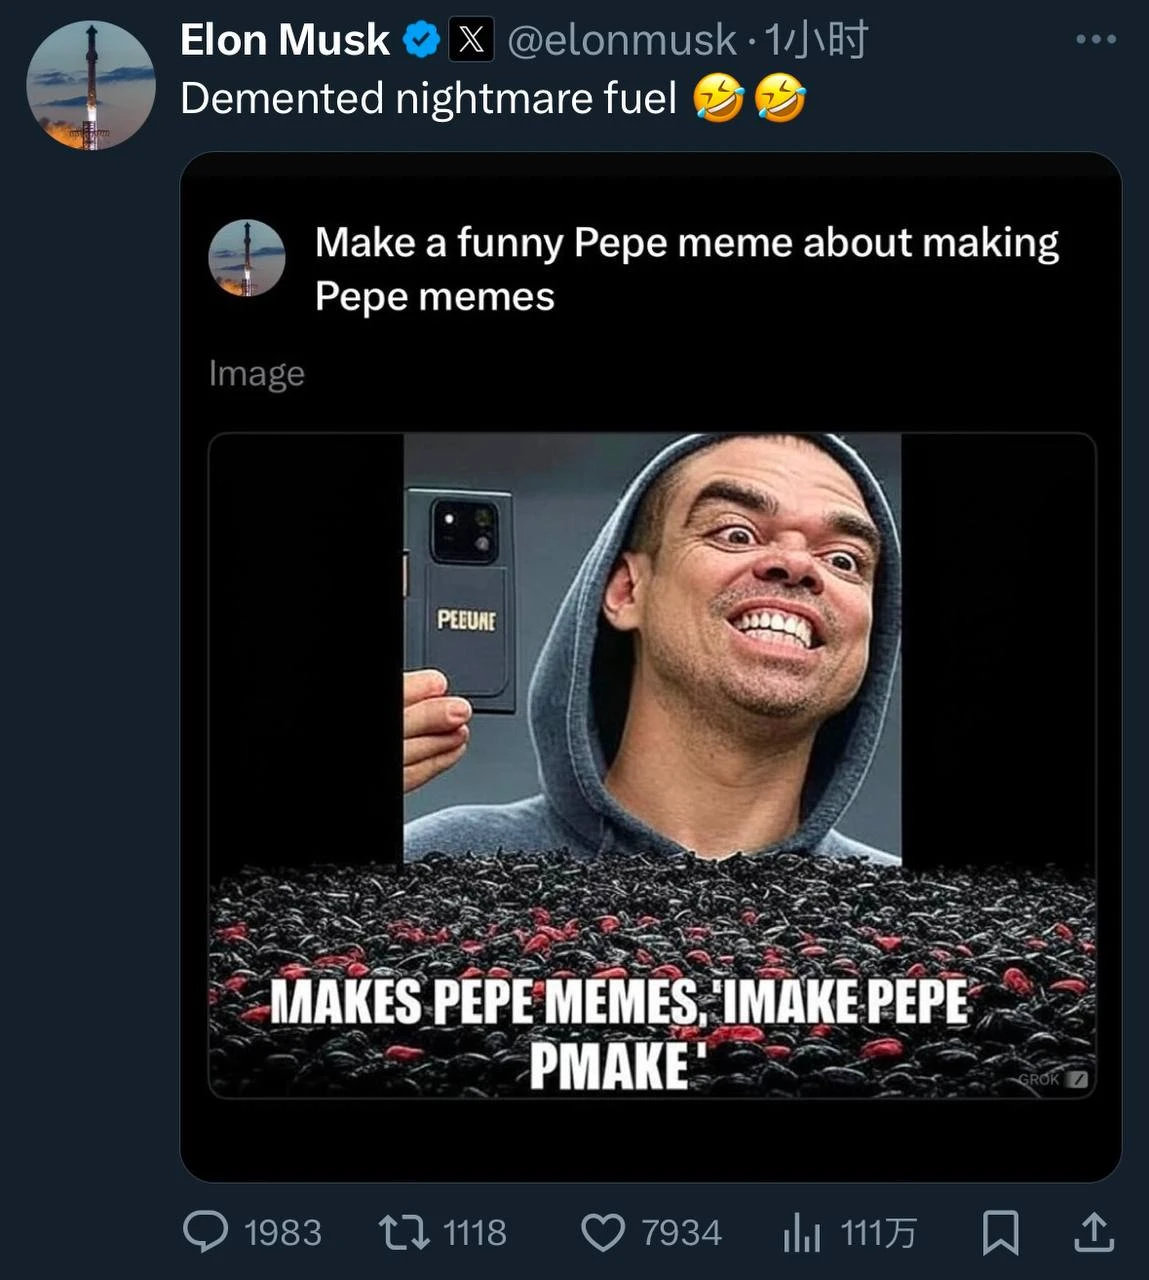1149x1280 pixels.
Task: Expand the attached Image preview
Action: [x=256, y=371]
